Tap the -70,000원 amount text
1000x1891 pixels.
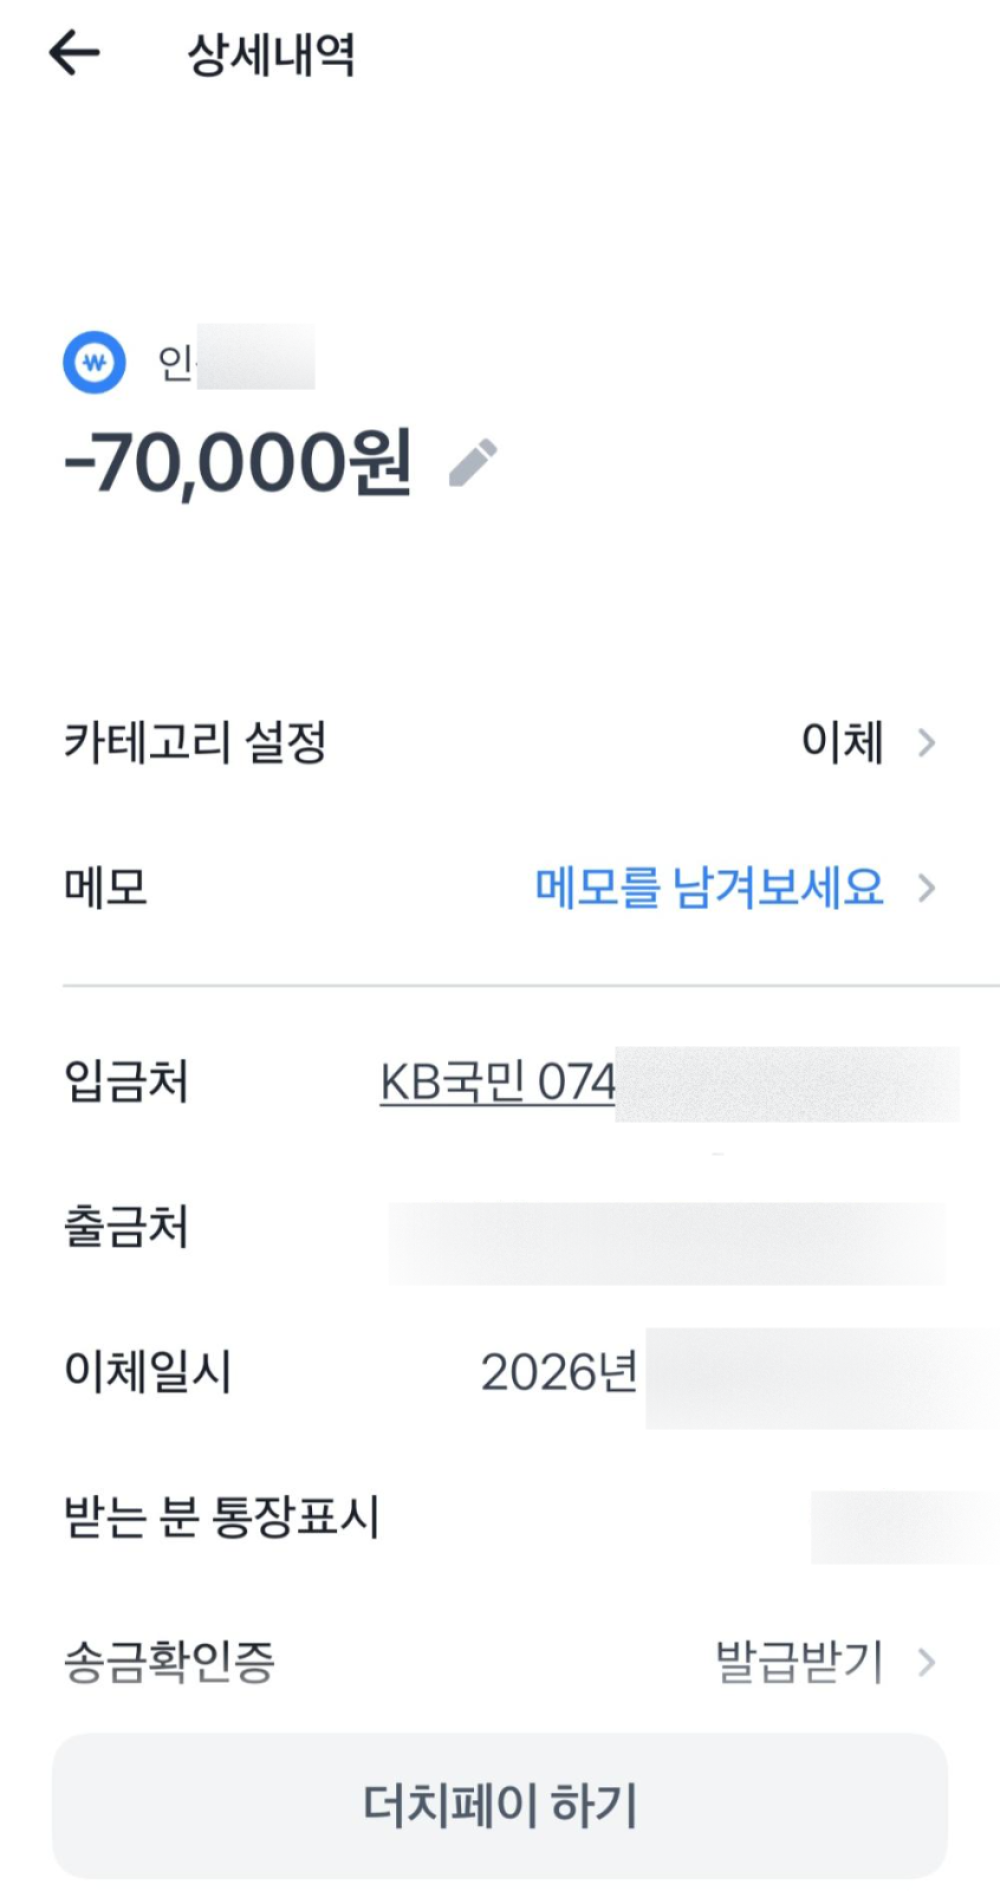tap(238, 463)
